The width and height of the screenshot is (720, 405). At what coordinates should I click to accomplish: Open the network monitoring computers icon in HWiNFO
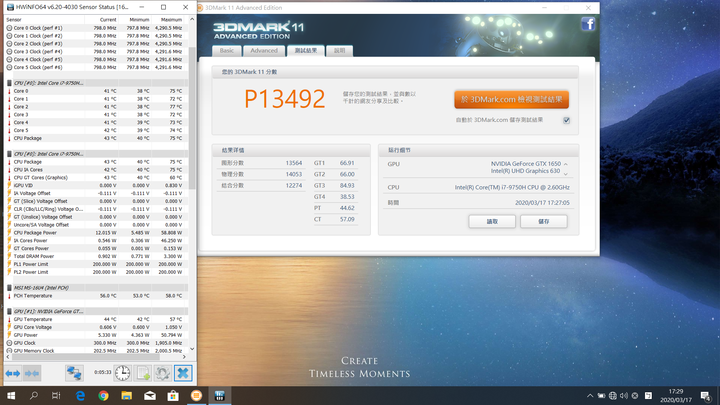click(x=74, y=373)
